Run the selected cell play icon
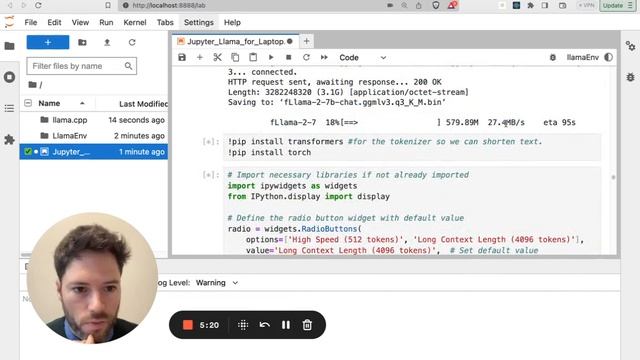This screenshot has height=360, width=640. [x=271, y=58]
